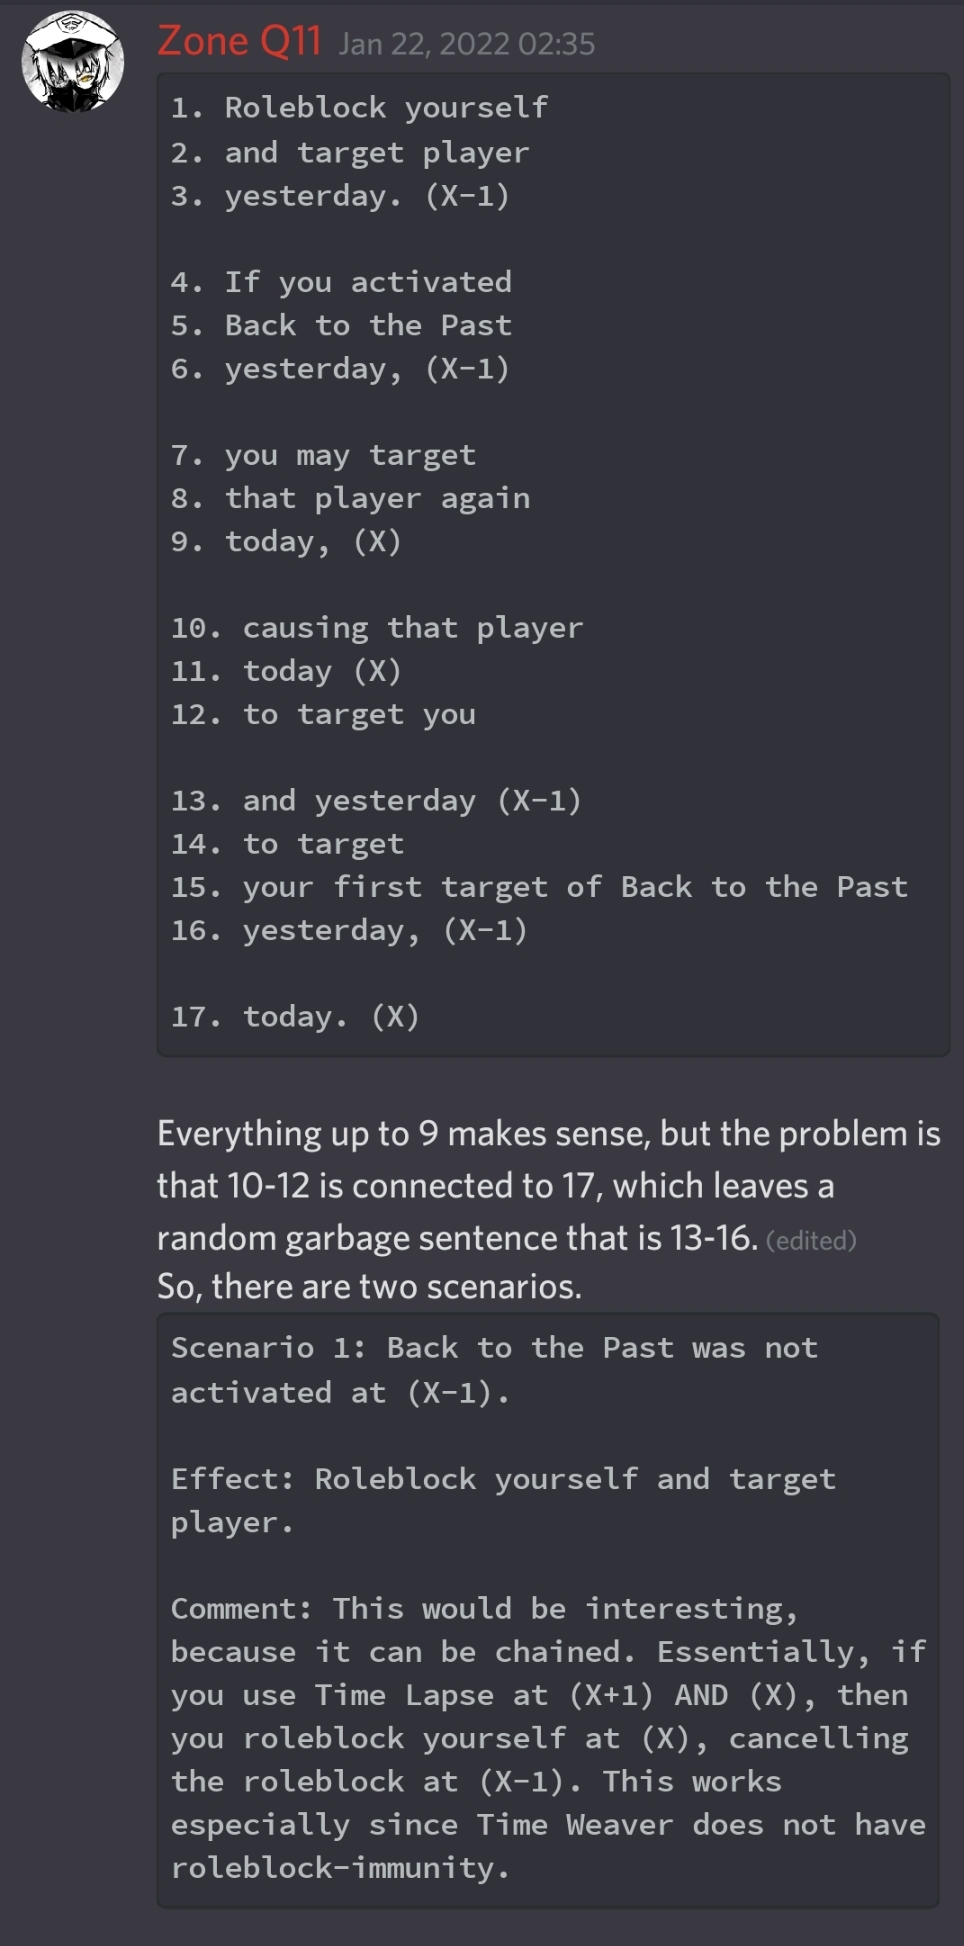Click the "roleblock-immunity." final line

[340, 1868]
